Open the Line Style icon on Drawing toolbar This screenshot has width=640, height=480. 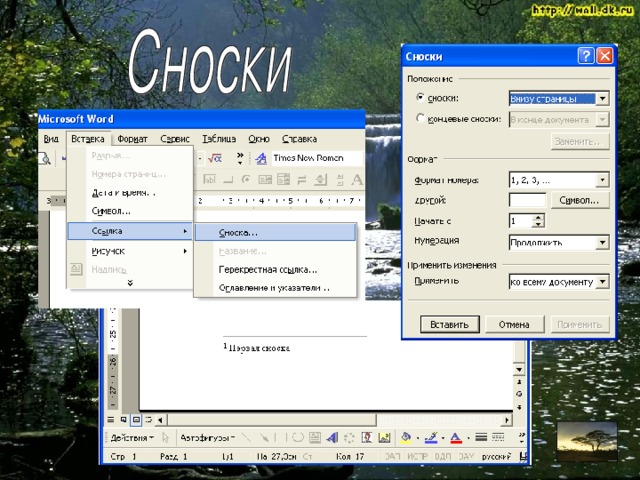481,437
